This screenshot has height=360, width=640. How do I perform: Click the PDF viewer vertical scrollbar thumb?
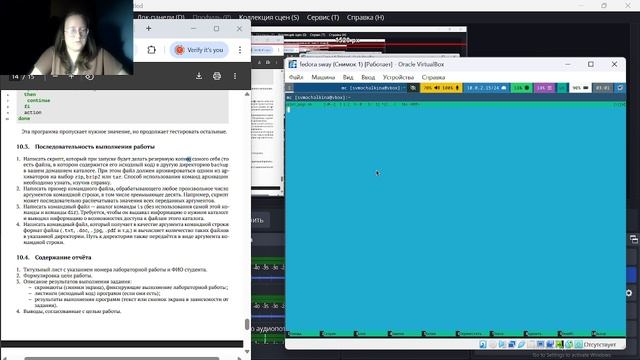pos(247,324)
